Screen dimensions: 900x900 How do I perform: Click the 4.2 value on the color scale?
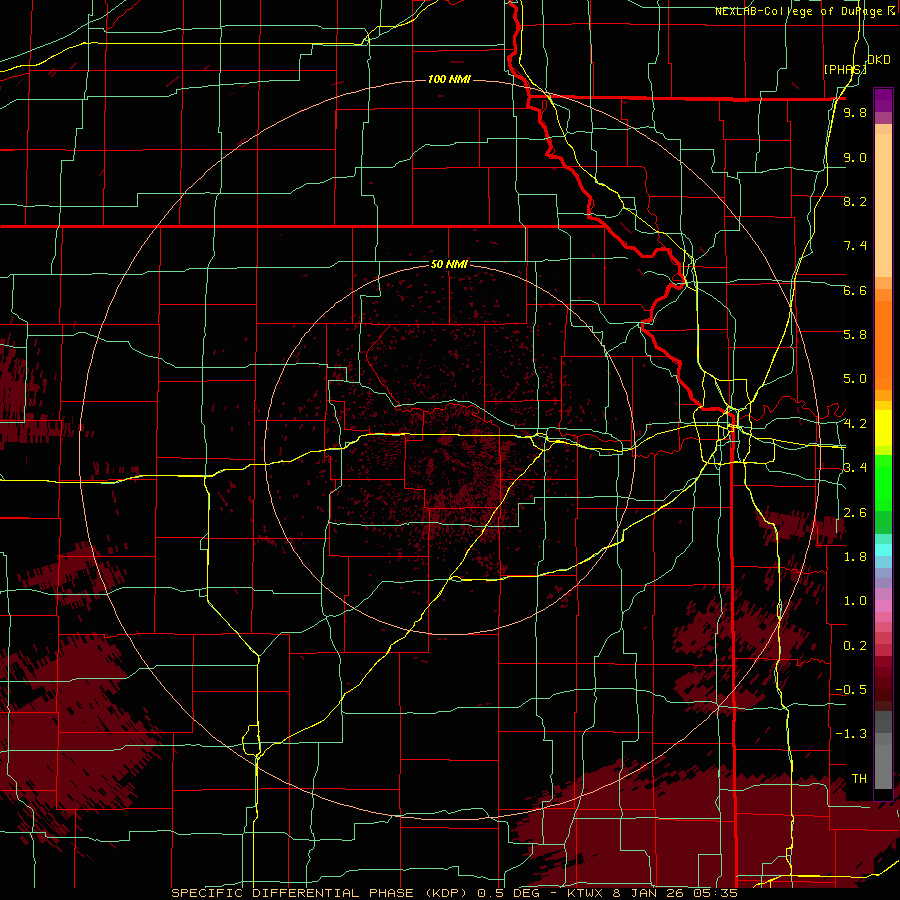855,424
